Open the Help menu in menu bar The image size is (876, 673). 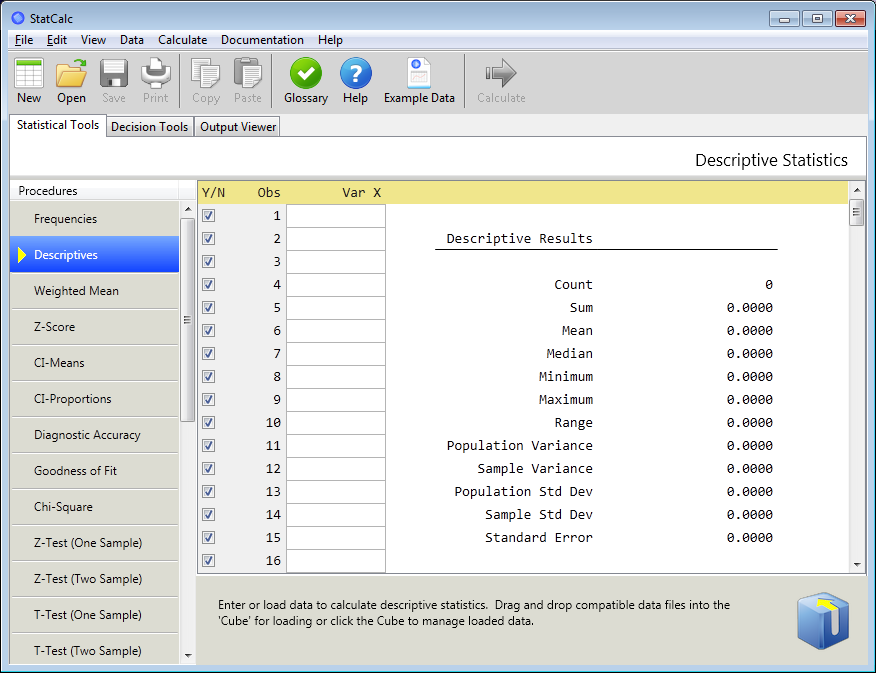point(330,40)
